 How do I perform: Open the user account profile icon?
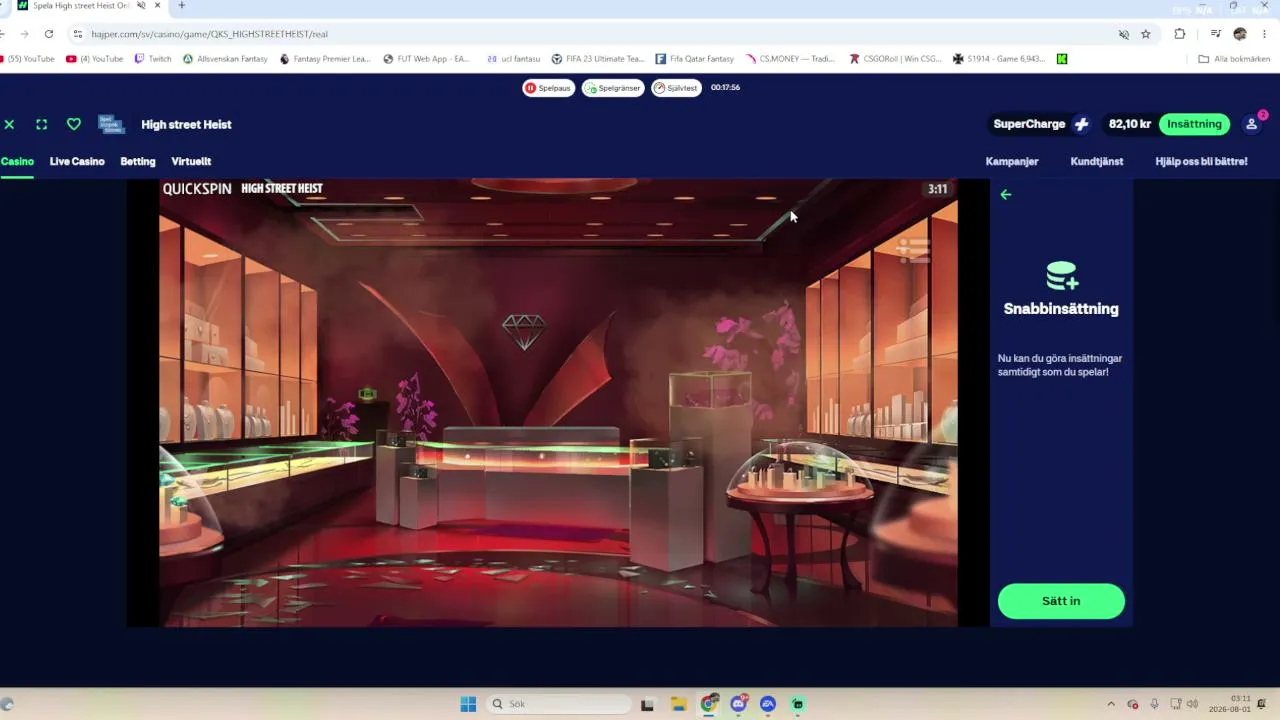tap(1251, 124)
